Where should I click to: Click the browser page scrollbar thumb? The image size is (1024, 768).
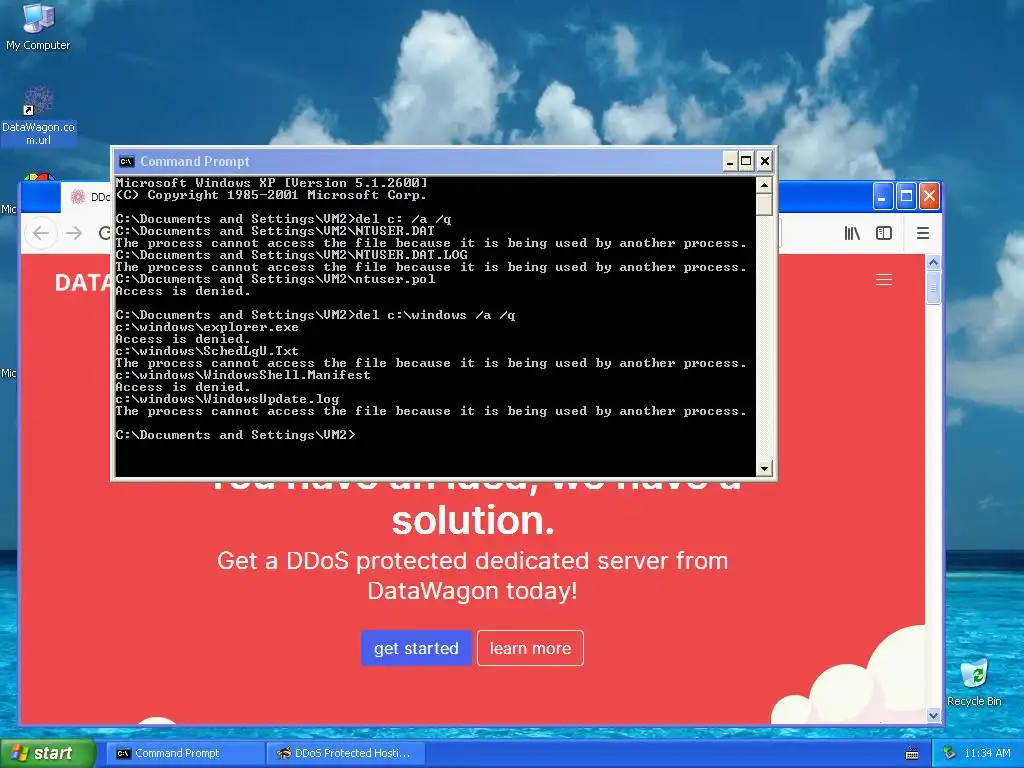(x=933, y=288)
